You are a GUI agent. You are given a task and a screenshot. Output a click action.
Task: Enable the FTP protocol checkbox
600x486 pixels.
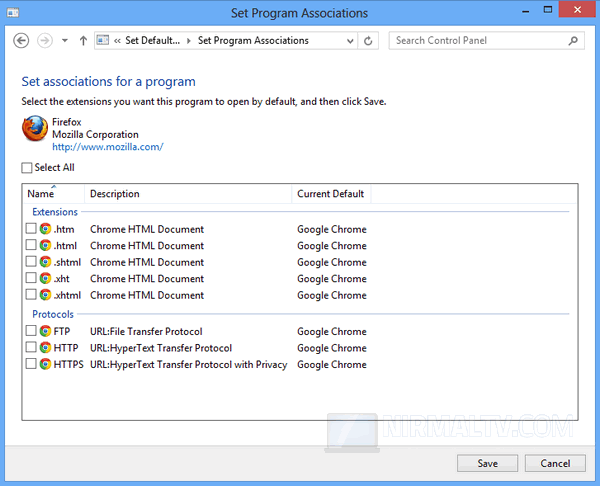31,331
